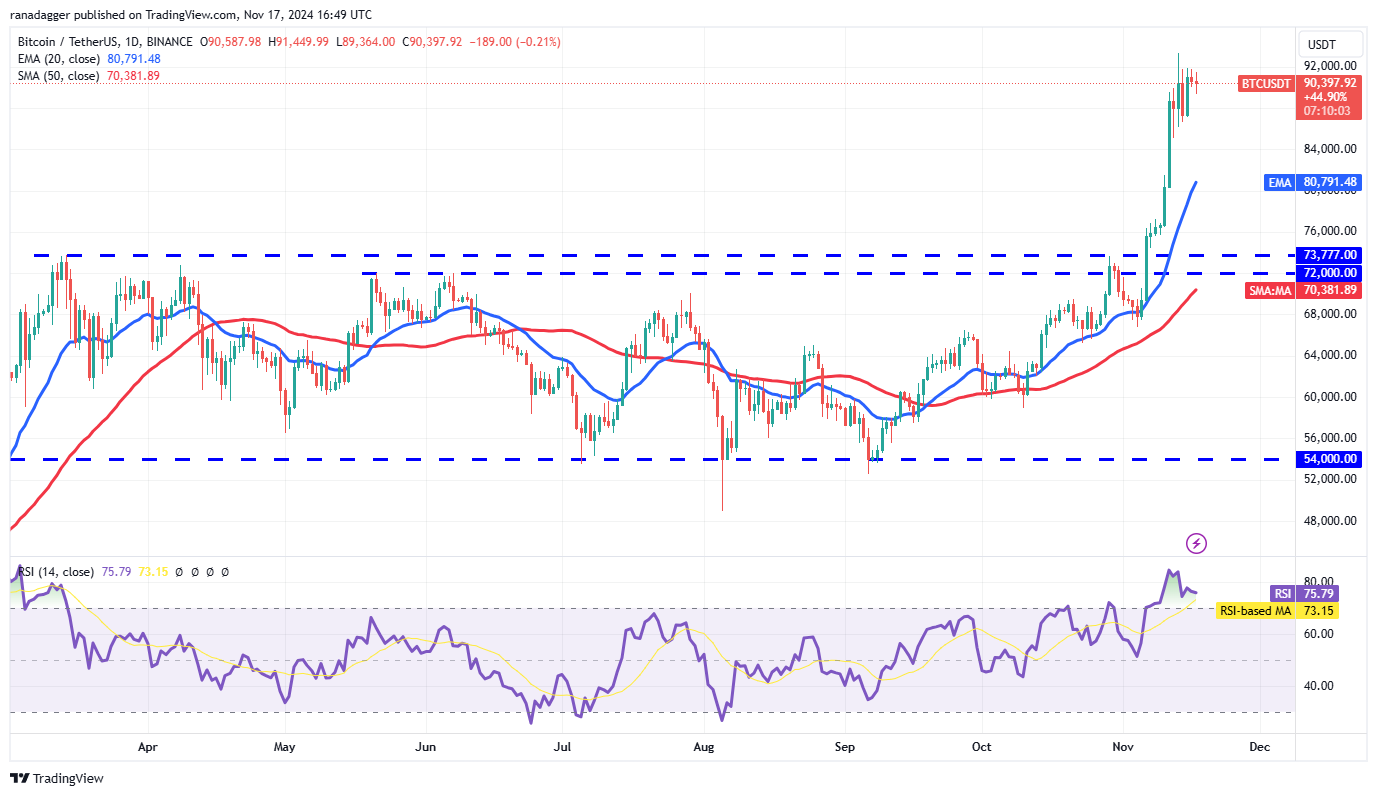Click the purple RSI scale label
Viewport: 1377px width, 796px height.
point(1282,593)
